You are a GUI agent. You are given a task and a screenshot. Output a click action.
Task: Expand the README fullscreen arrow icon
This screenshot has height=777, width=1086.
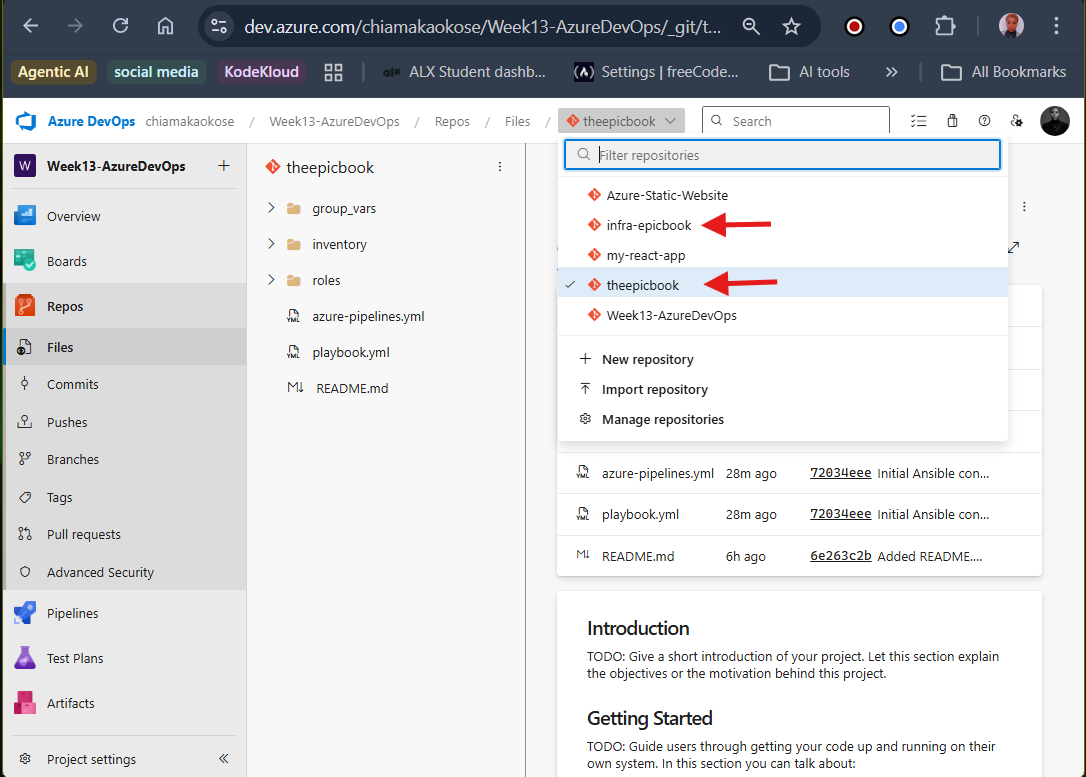pos(1013,247)
